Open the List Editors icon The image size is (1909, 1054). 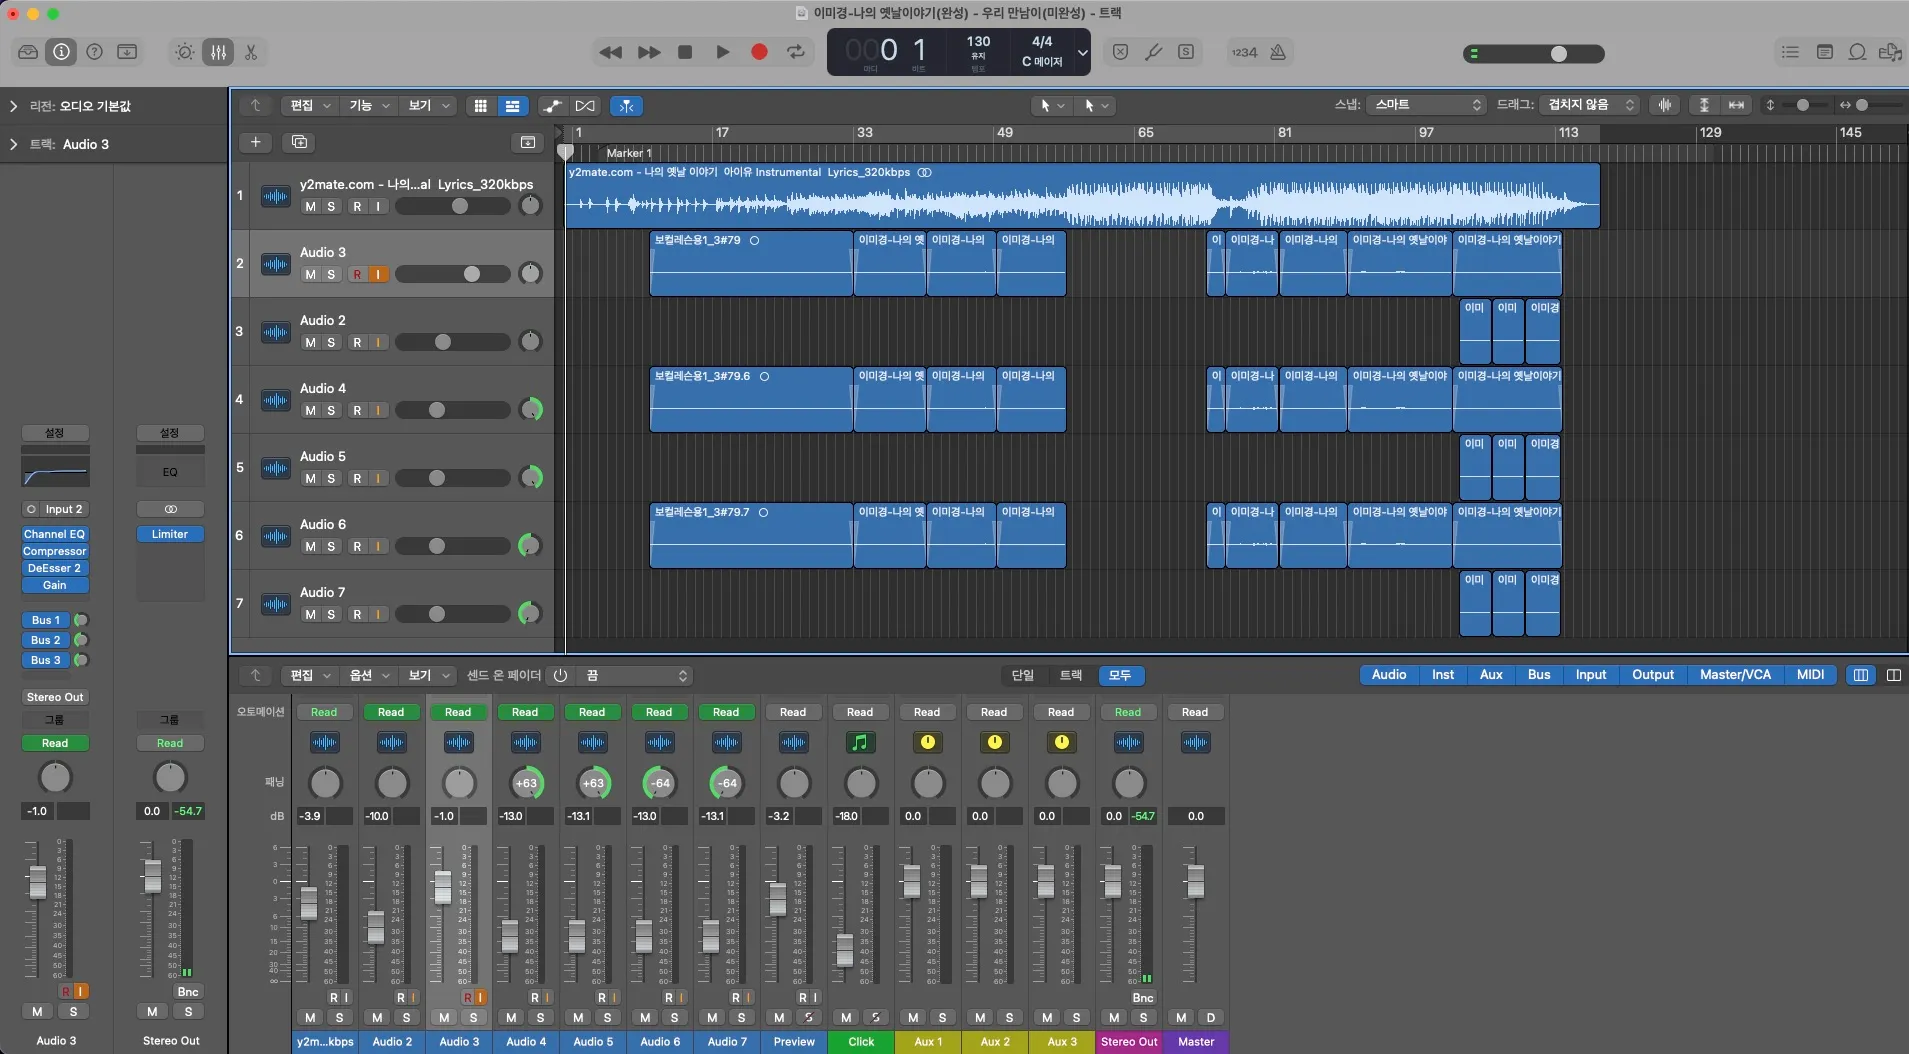pyautogui.click(x=1790, y=52)
